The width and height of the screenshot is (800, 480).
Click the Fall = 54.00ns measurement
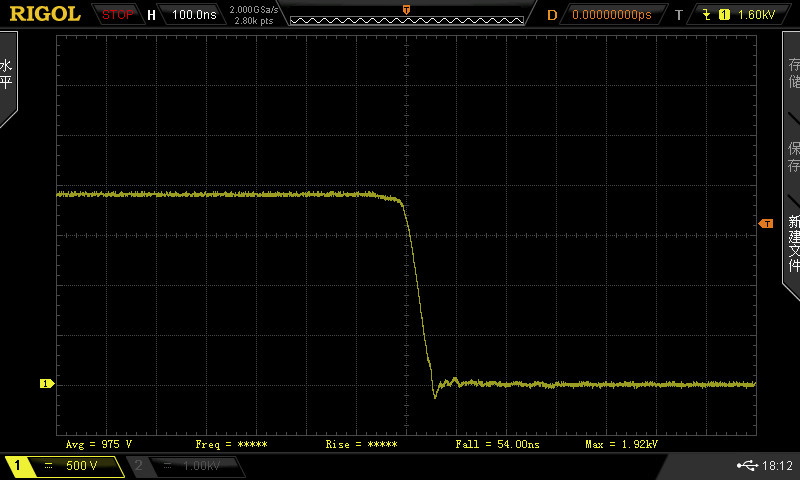point(498,443)
